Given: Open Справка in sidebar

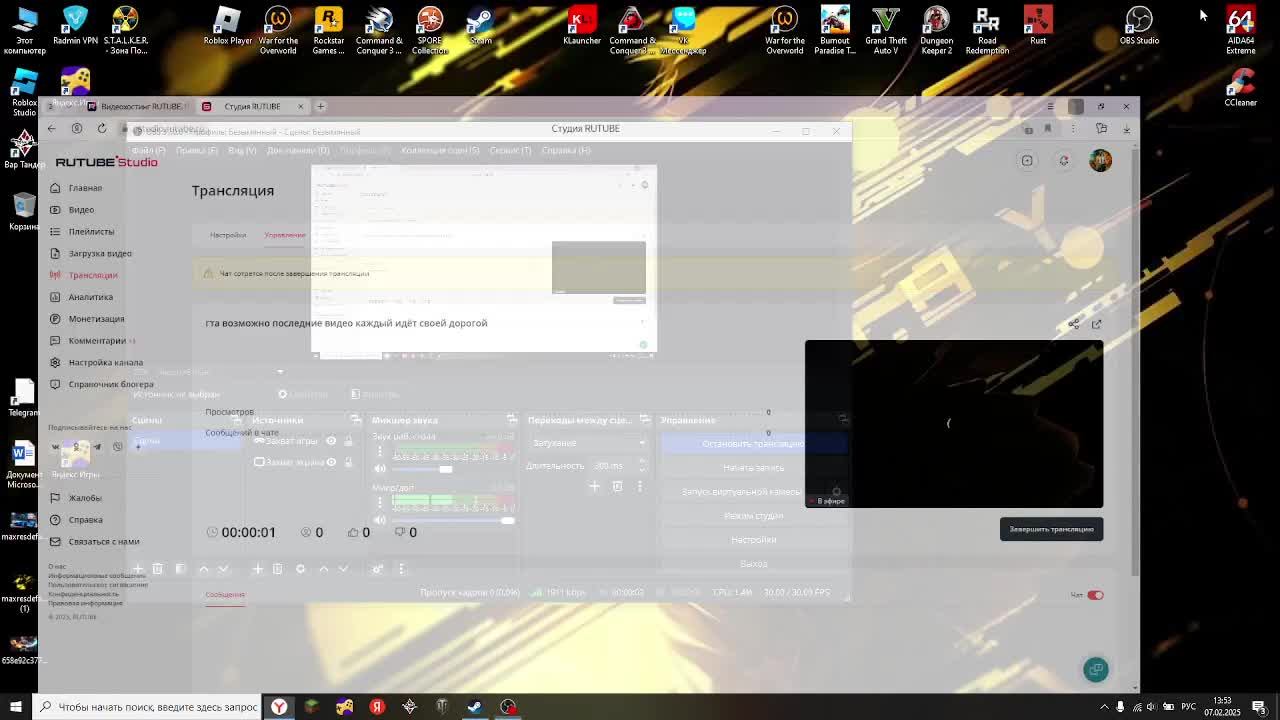Looking at the screenshot, I should pos(77,520).
